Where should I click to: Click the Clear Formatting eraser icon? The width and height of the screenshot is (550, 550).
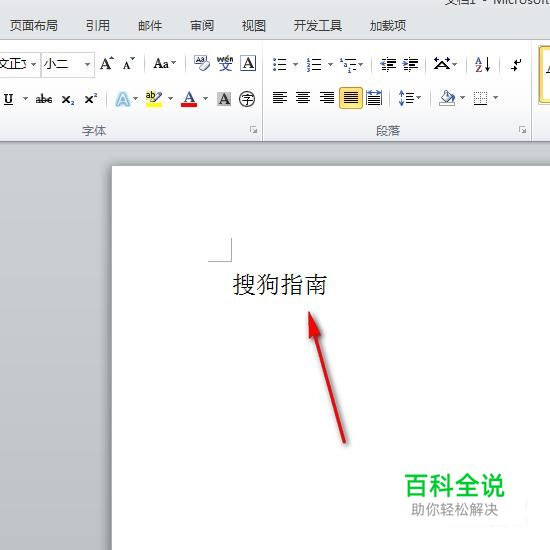coord(202,63)
